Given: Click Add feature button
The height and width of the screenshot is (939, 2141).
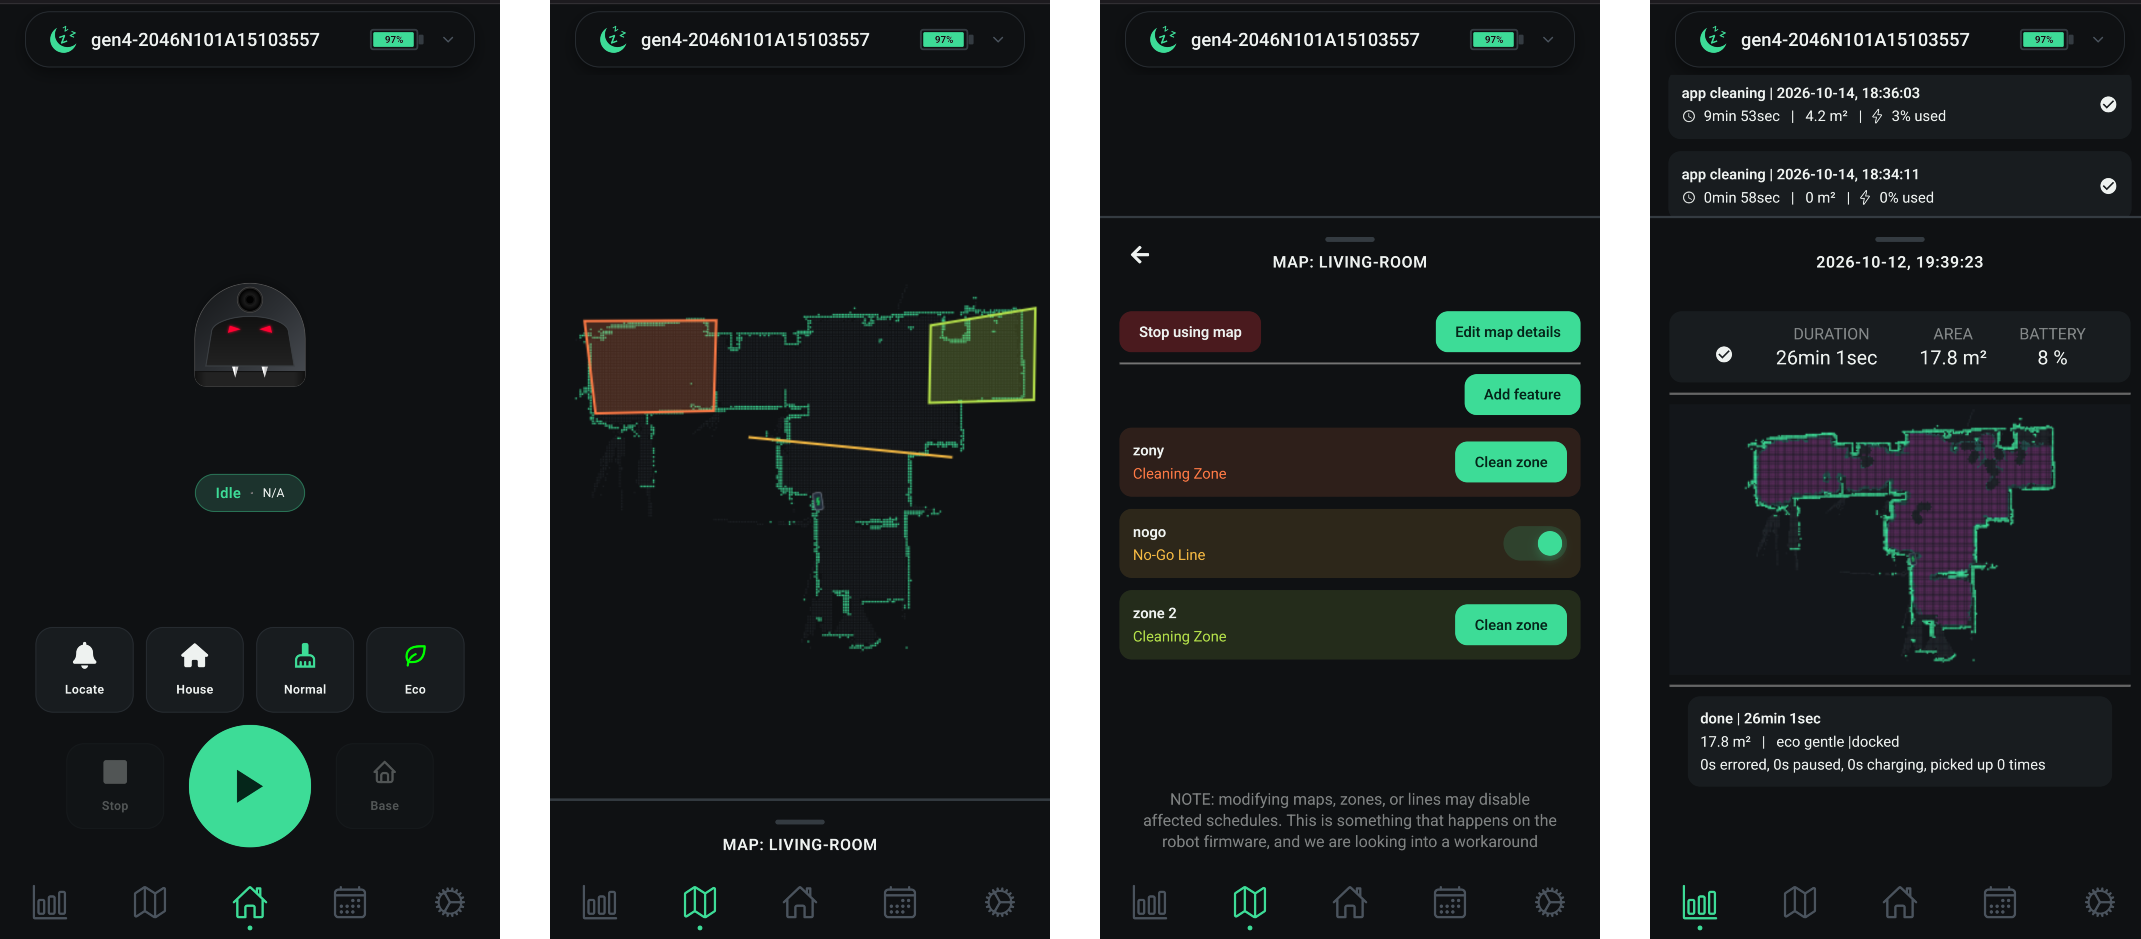Looking at the screenshot, I should click(x=1522, y=395).
